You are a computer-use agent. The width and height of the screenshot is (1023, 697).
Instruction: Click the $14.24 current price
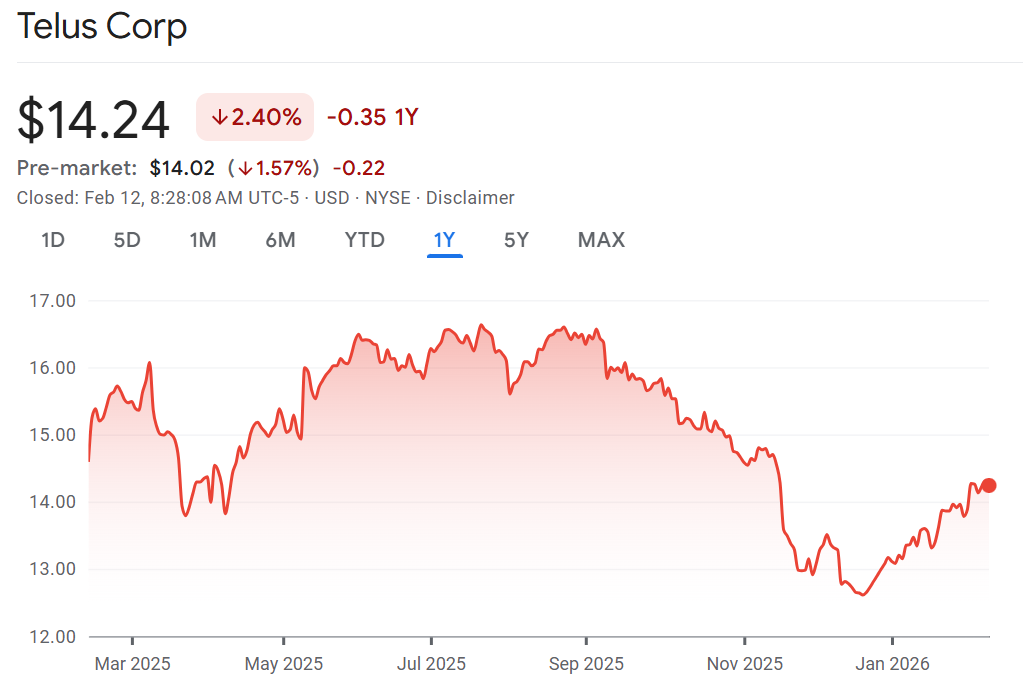click(94, 120)
